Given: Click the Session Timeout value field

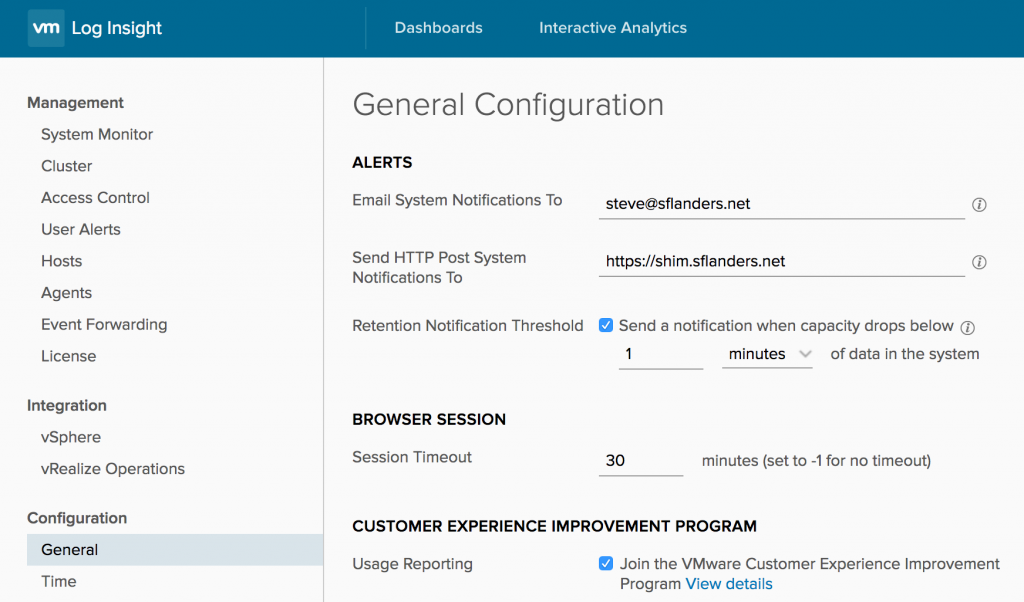Looking at the screenshot, I should point(640,461).
